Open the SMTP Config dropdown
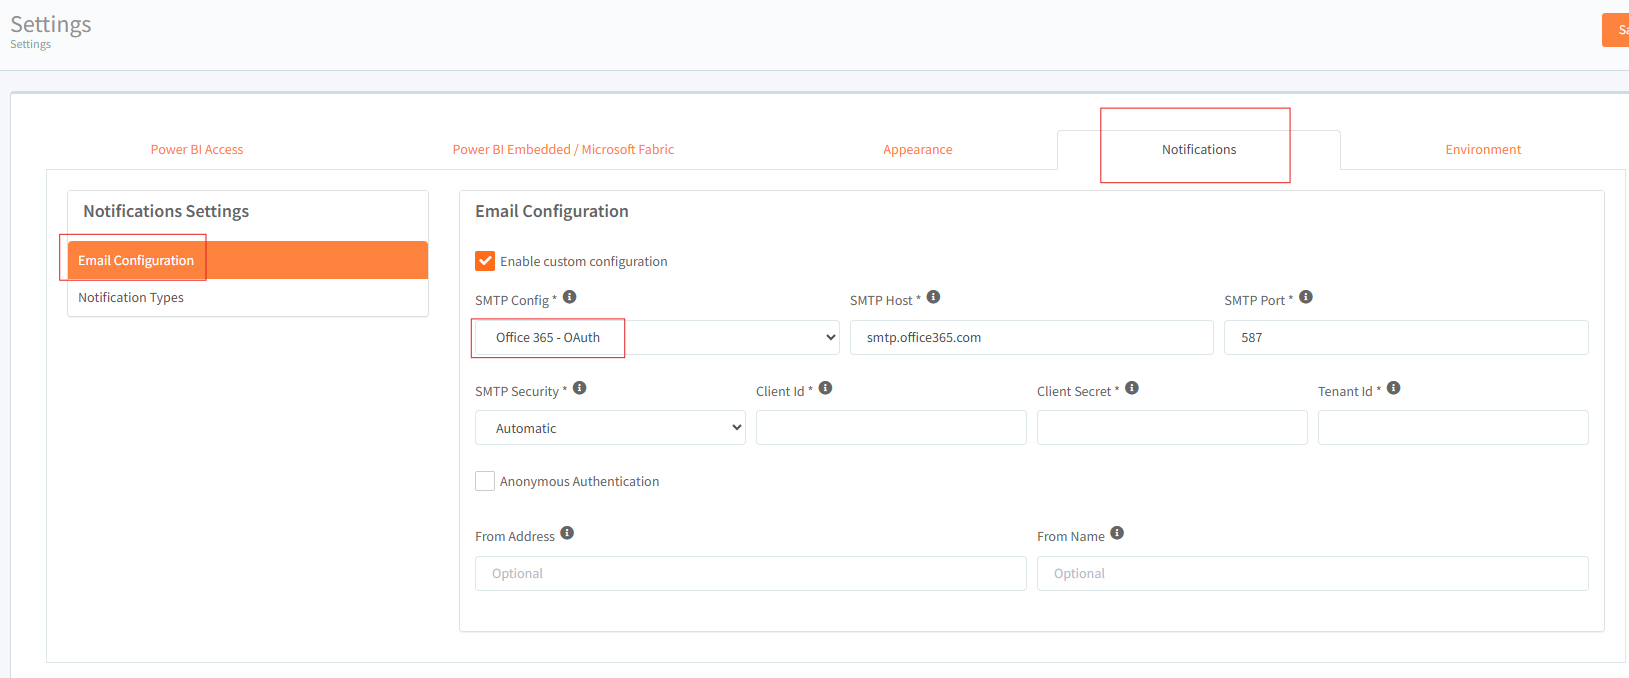The height and width of the screenshot is (678, 1629). [x=656, y=338]
